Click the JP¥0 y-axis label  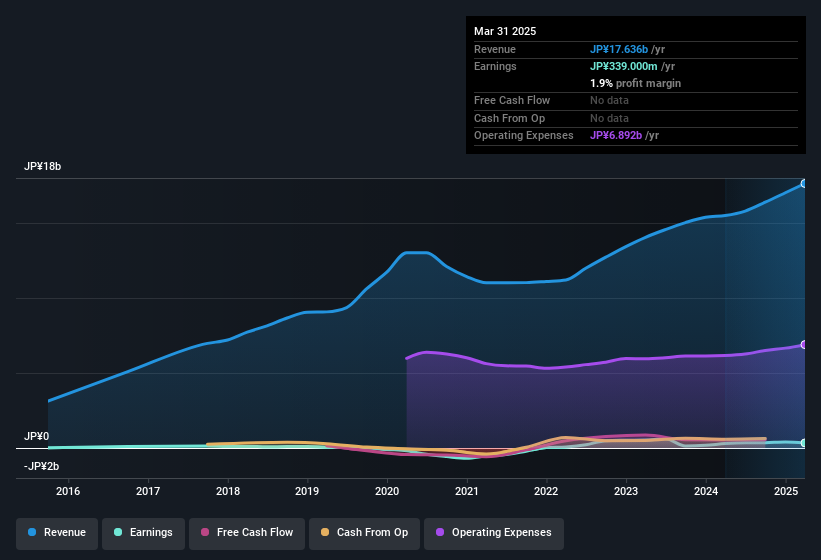pyautogui.click(x=37, y=436)
